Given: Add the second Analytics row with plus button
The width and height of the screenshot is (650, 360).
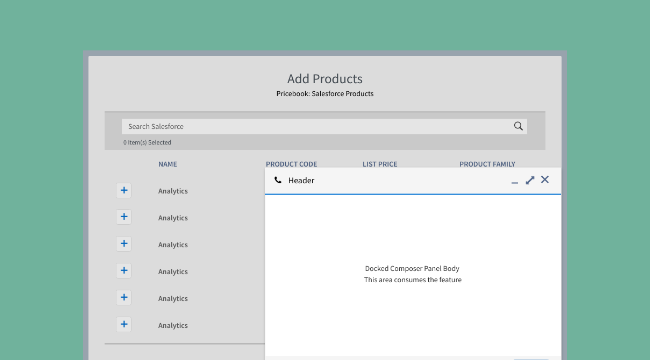Looking at the screenshot, I should pyautogui.click(x=124, y=217).
